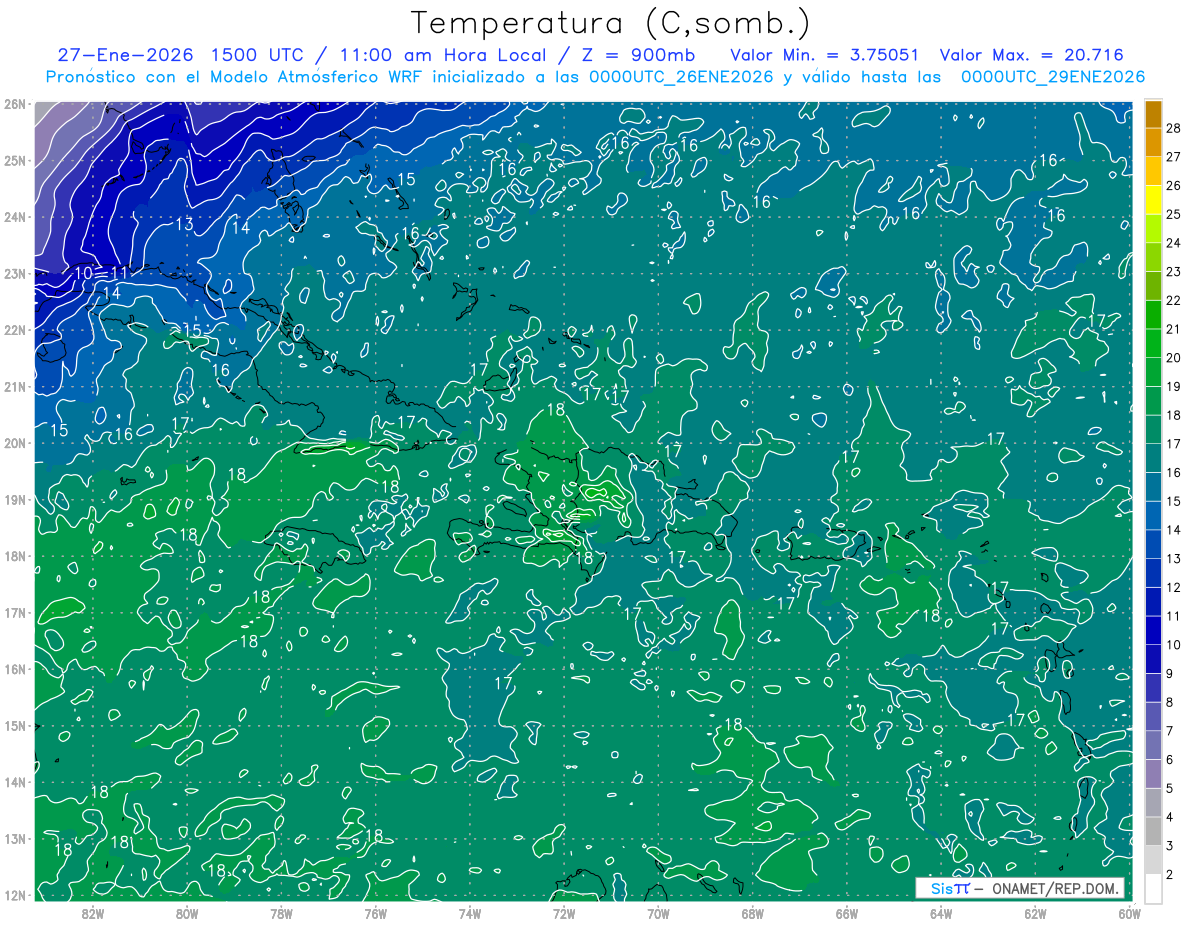Click the legend value "22"
This screenshot has width=1200, height=927.
[x=1173, y=300]
